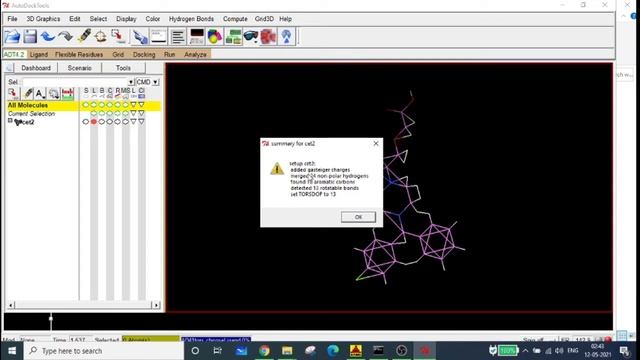640x360 pixels.
Task: Click the white marker on the black timeline
Action: click(x=51, y=319)
